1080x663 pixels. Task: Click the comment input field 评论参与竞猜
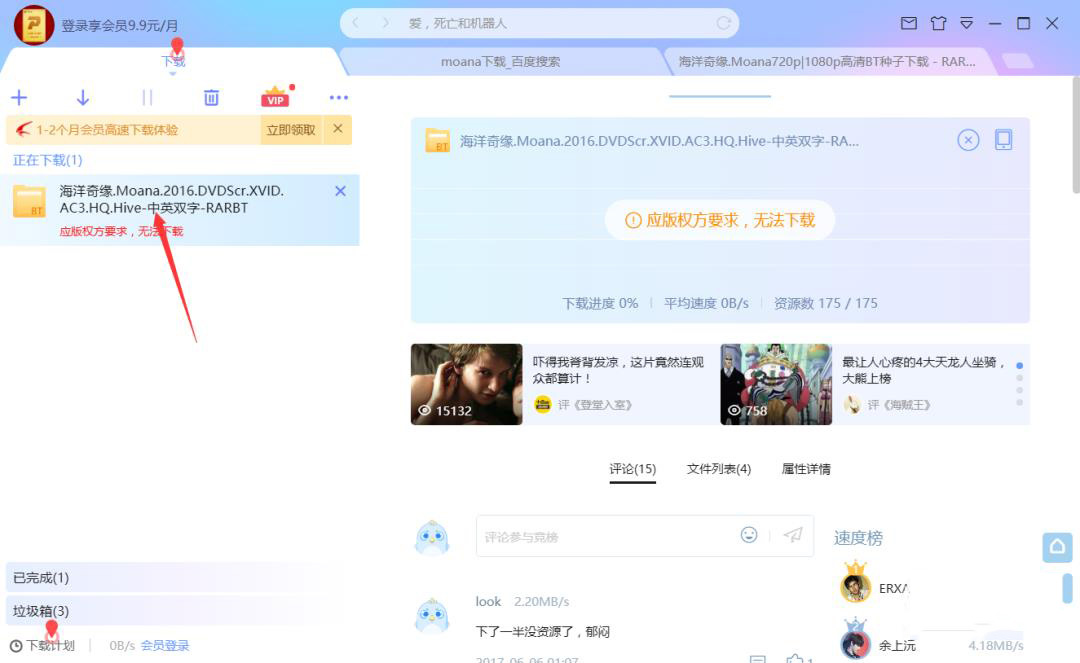(x=600, y=536)
